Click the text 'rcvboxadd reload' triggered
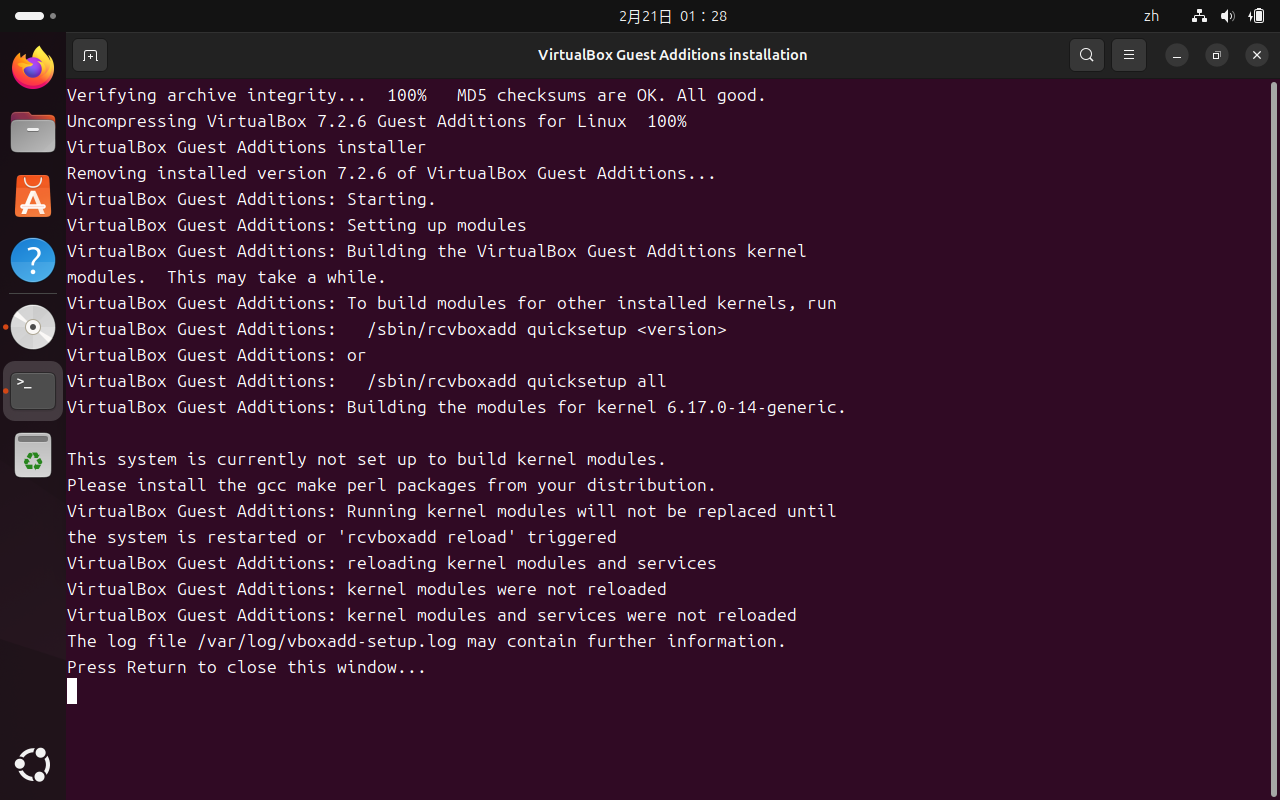The height and width of the screenshot is (800, 1280). [x=477, y=538]
